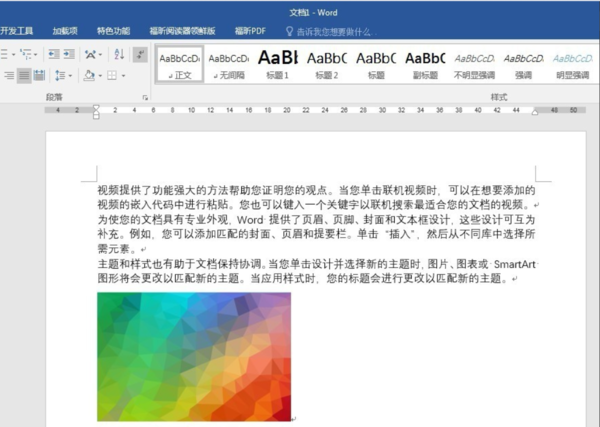Open the Asian layout dropdown arrow

click(x=100, y=55)
